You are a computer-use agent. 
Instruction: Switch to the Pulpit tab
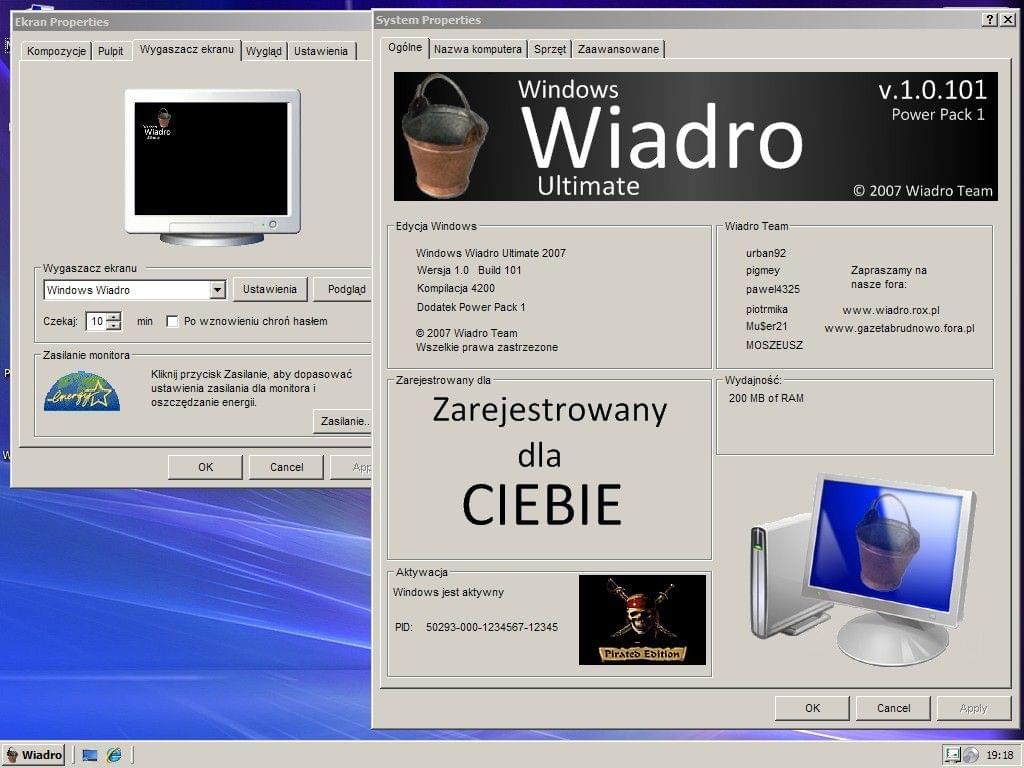point(110,51)
